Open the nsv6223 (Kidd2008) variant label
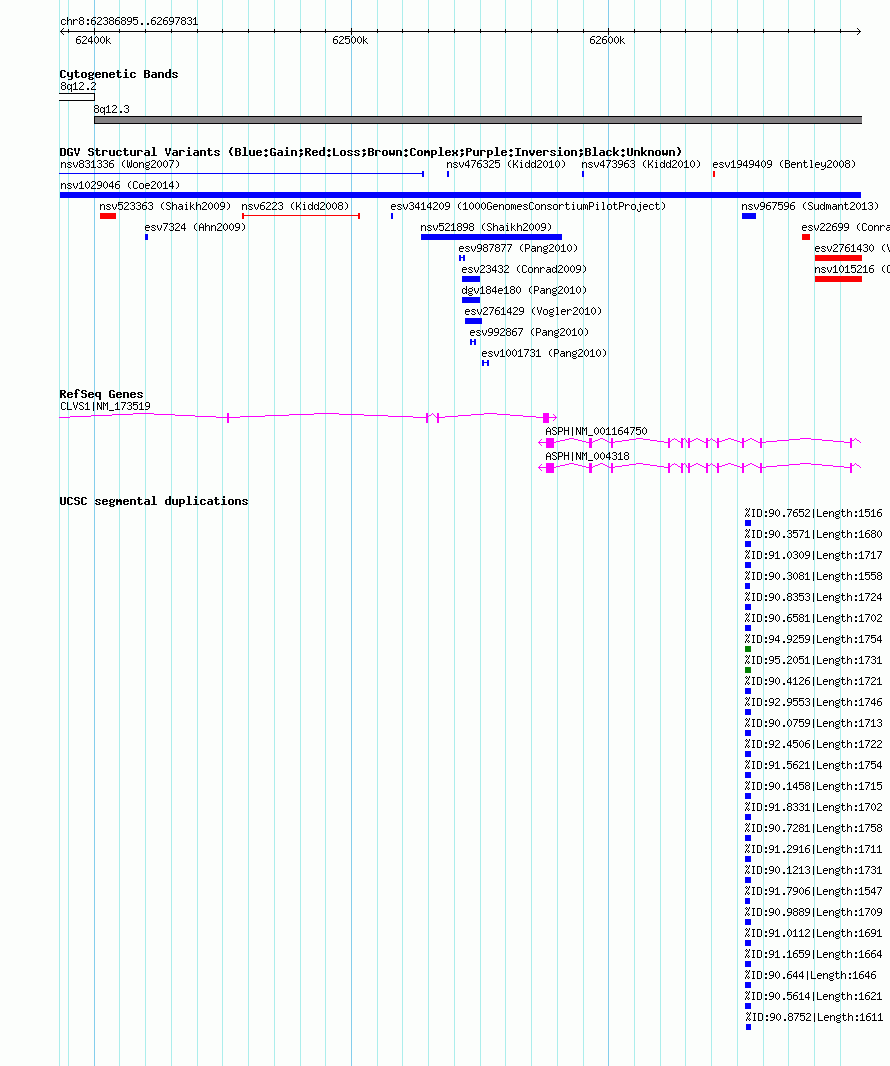Screen dimensions: 890x1066 (295, 207)
